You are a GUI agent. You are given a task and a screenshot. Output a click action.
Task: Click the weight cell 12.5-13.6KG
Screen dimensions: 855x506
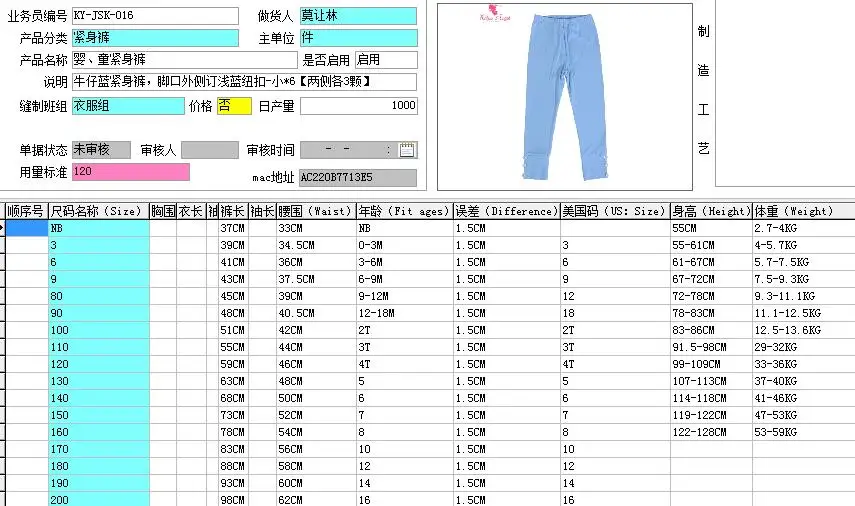(x=803, y=330)
